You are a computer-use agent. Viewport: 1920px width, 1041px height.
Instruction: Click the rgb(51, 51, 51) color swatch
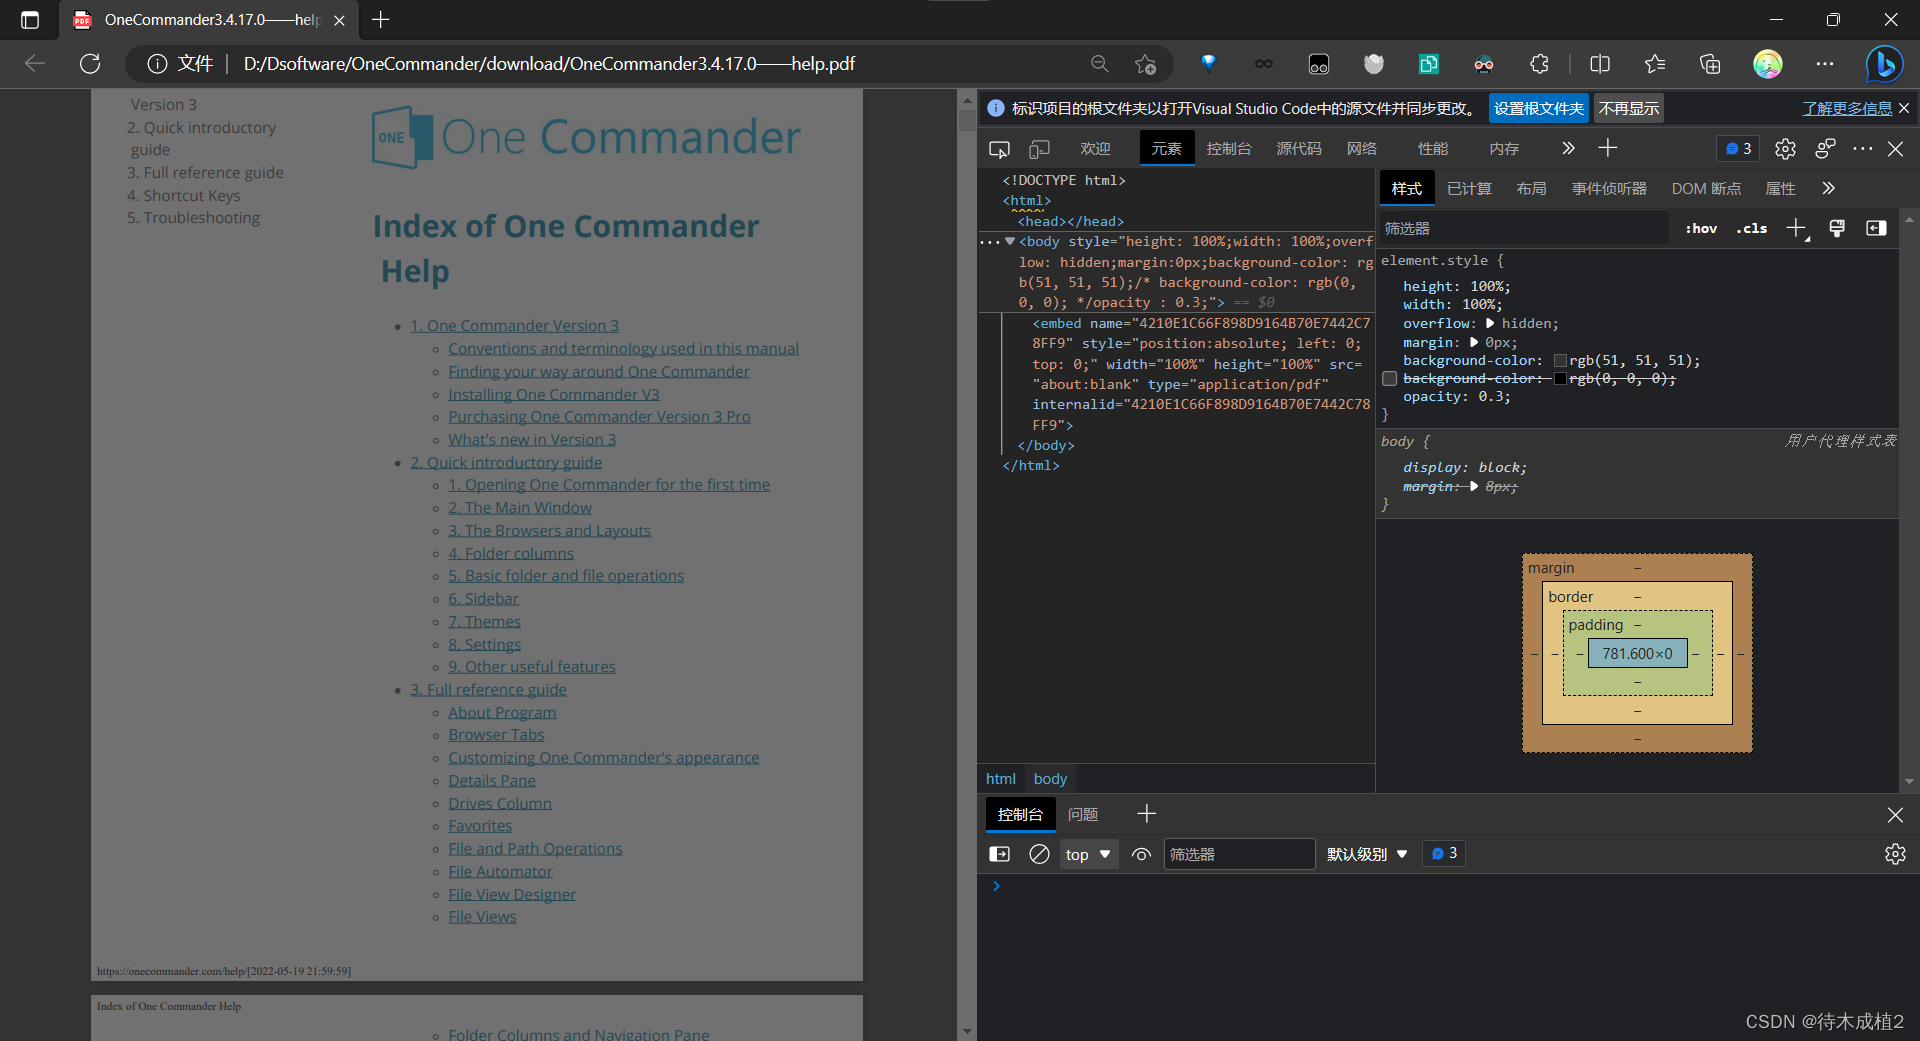click(1560, 361)
